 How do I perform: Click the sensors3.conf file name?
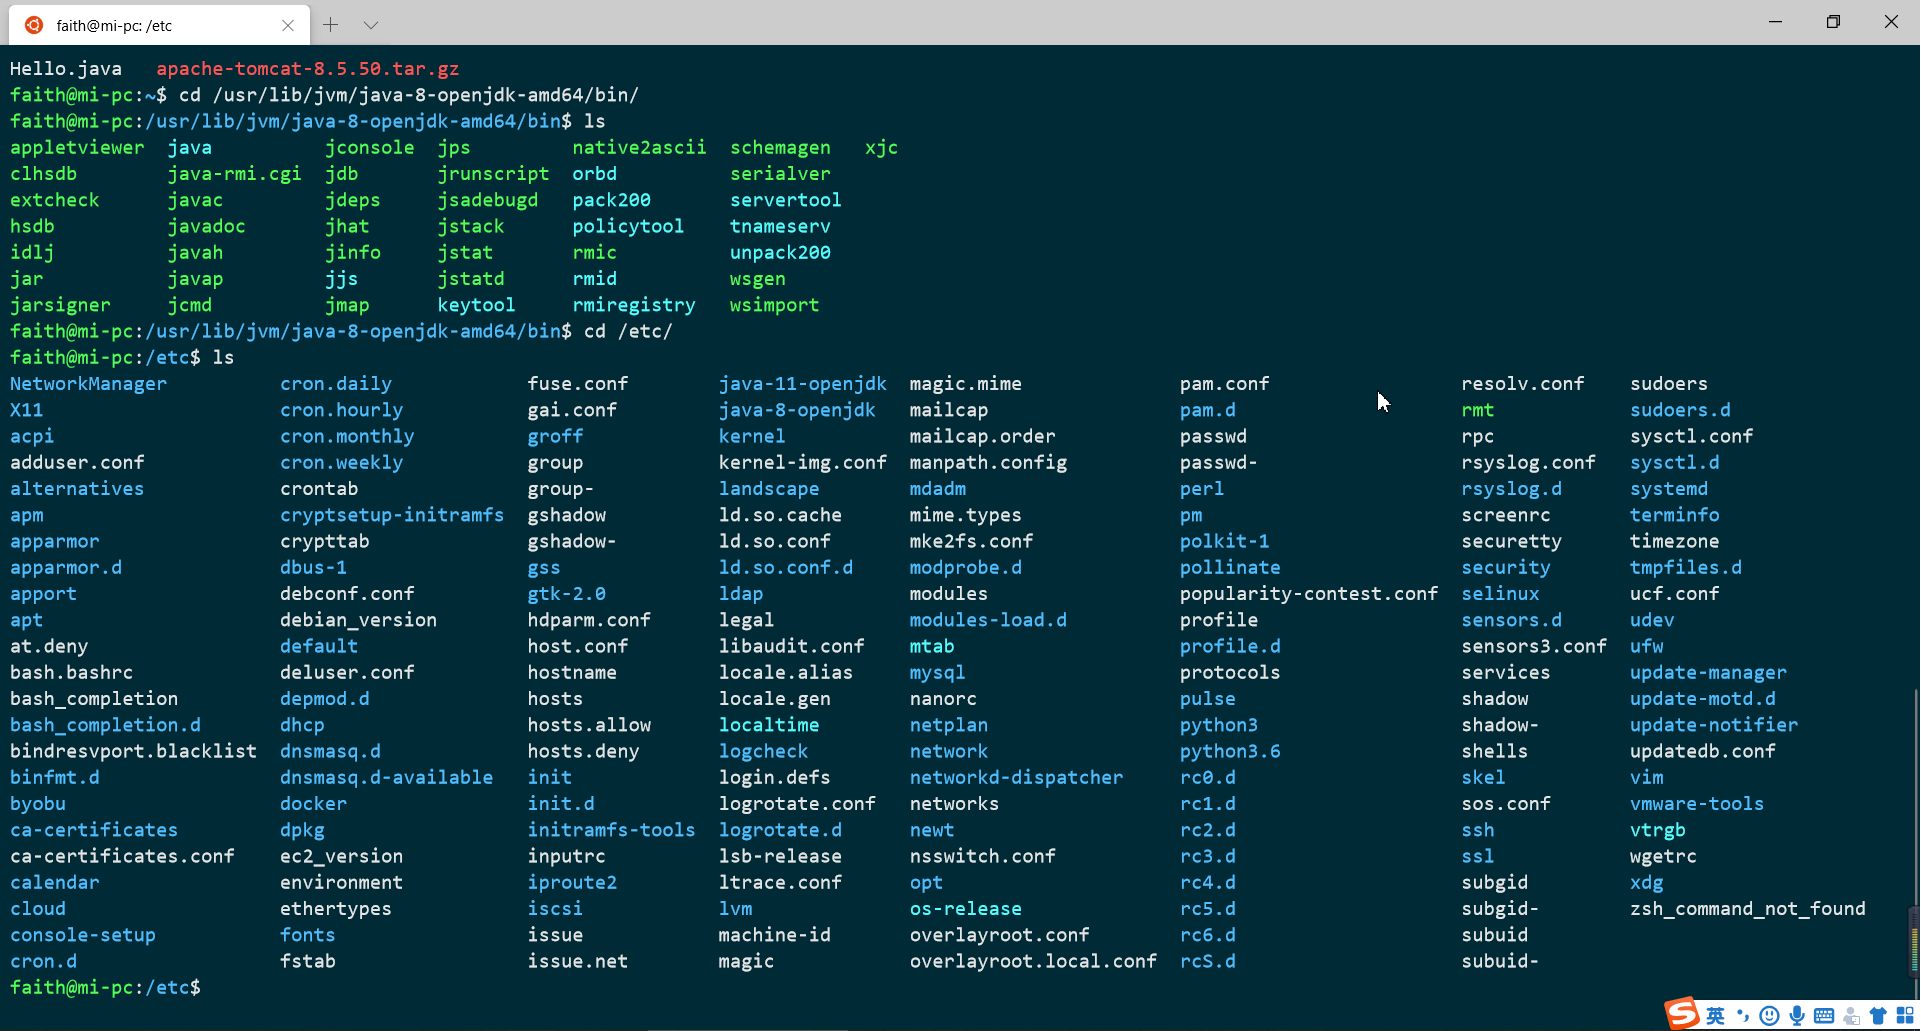click(1534, 646)
